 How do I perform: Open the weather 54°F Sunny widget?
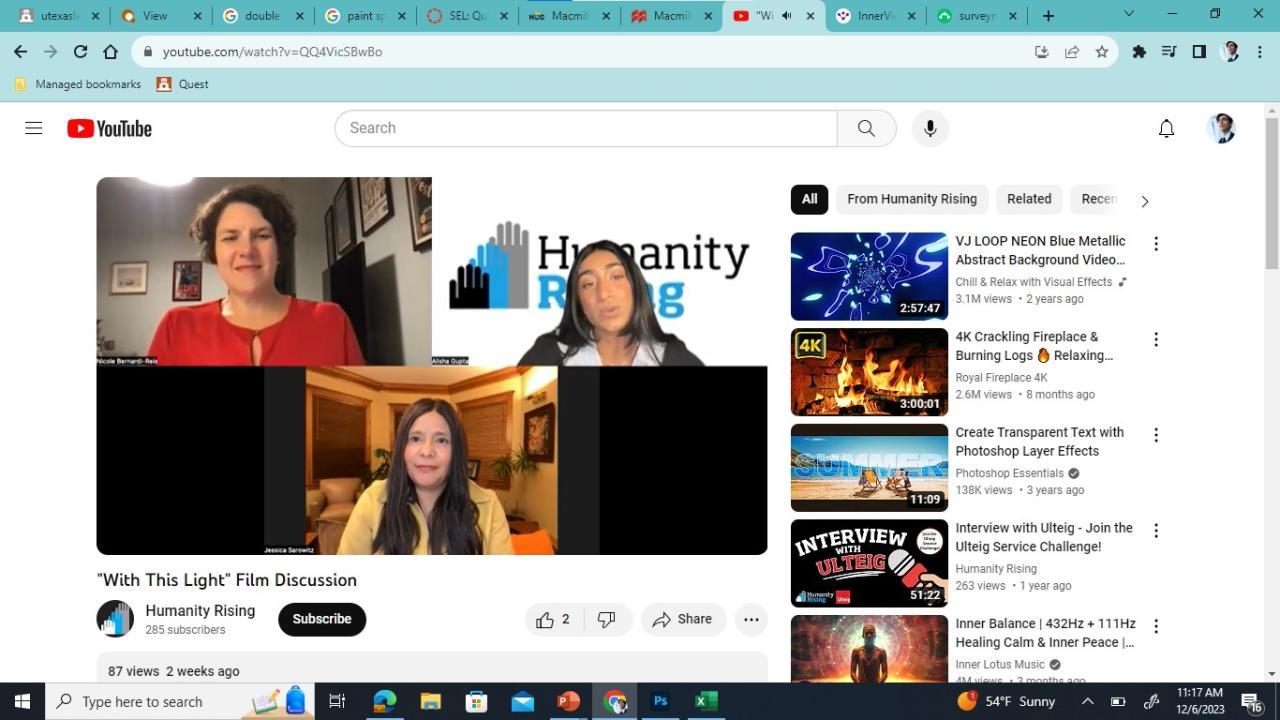point(1006,701)
